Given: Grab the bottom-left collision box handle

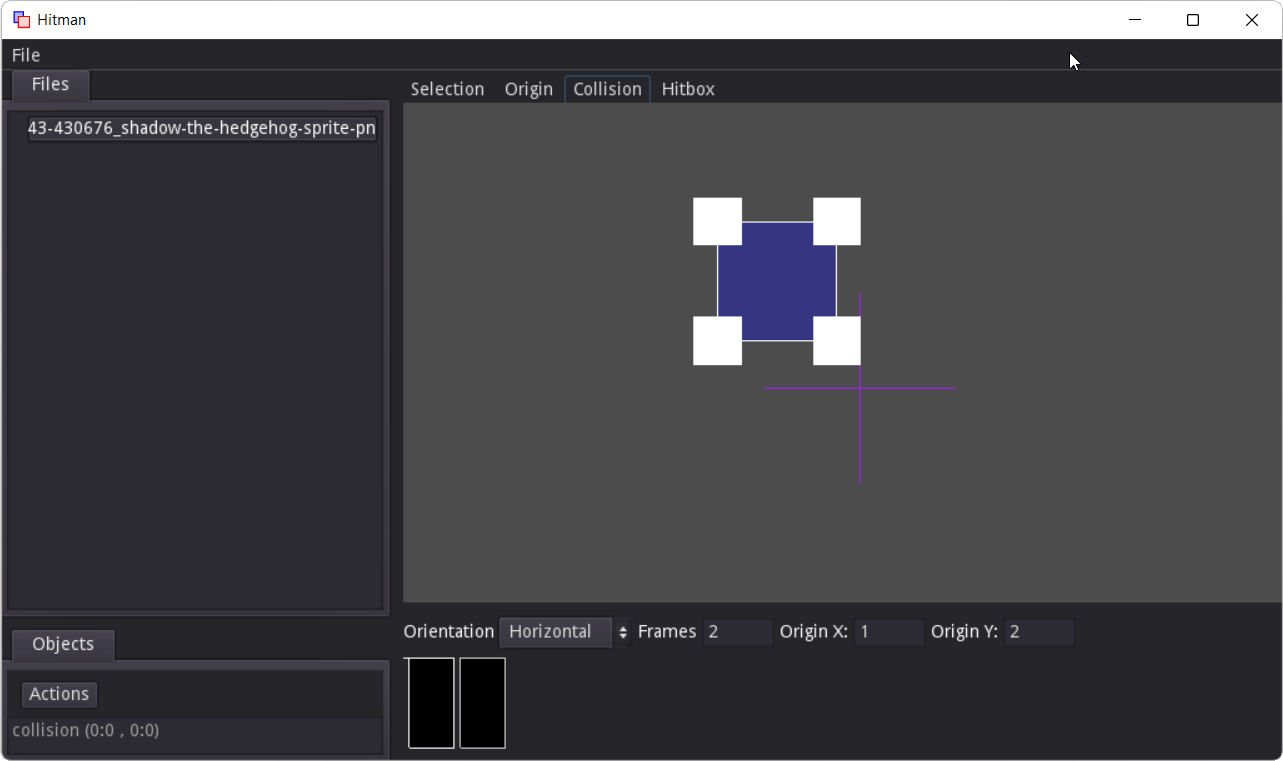Looking at the screenshot, I should click(717, 341).
